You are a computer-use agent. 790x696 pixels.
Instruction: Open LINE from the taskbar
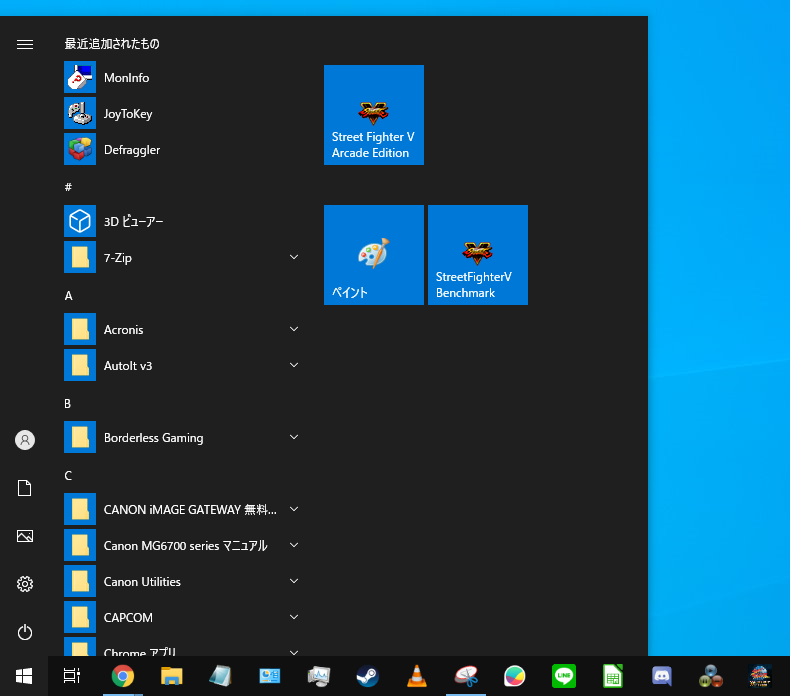point(564,676)
